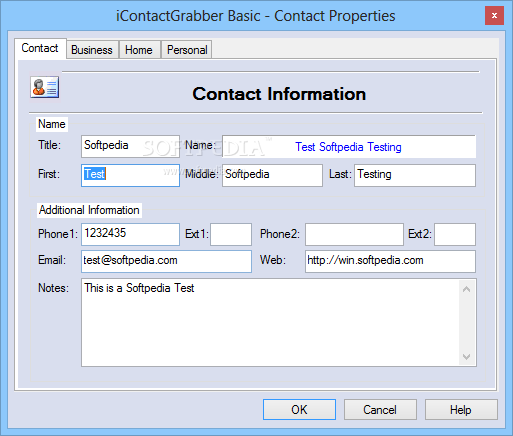Viewport: 513px width, 436px height.
Task: Click the Middle: label
Action: (202, 174)
